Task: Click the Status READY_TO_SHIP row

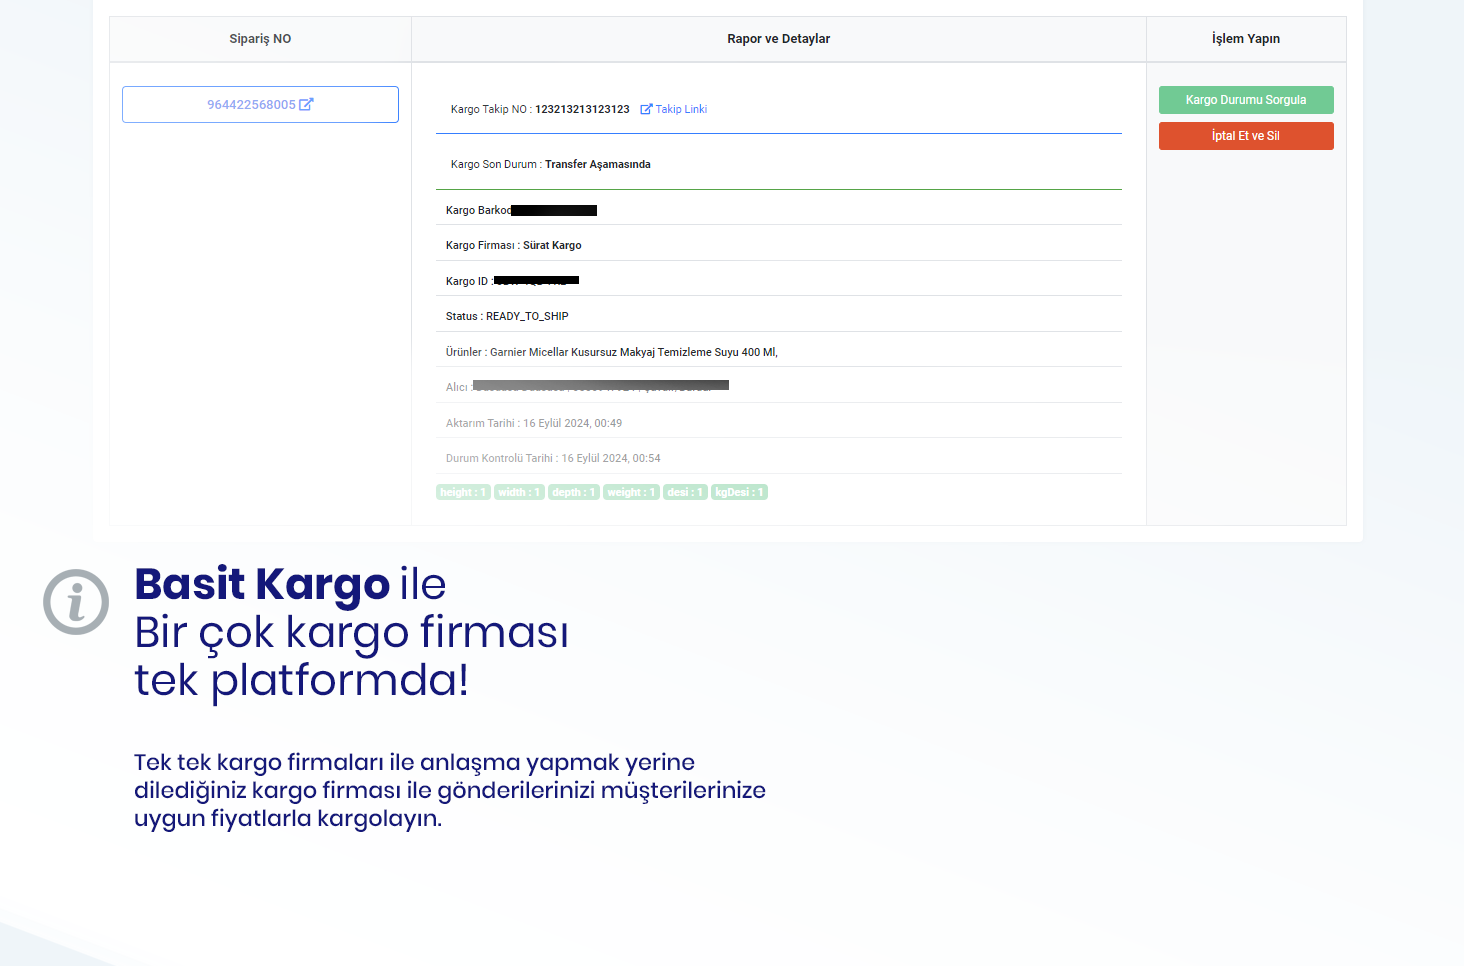Action: point(507,316)
